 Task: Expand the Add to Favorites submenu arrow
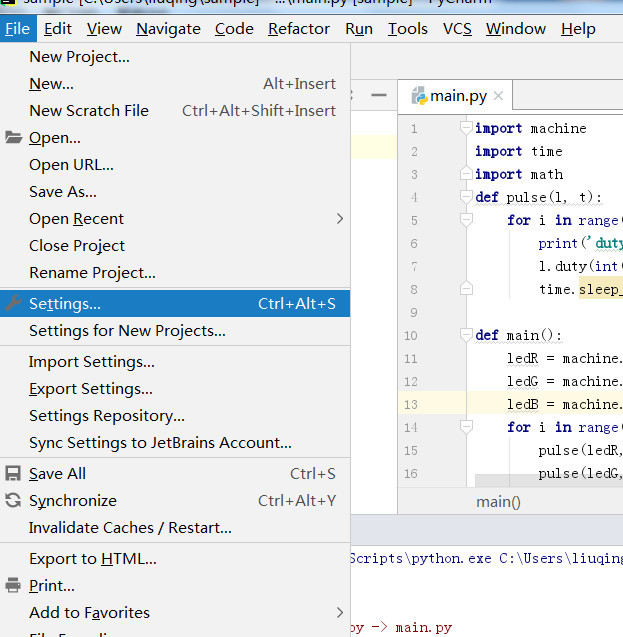pos(340,613)
